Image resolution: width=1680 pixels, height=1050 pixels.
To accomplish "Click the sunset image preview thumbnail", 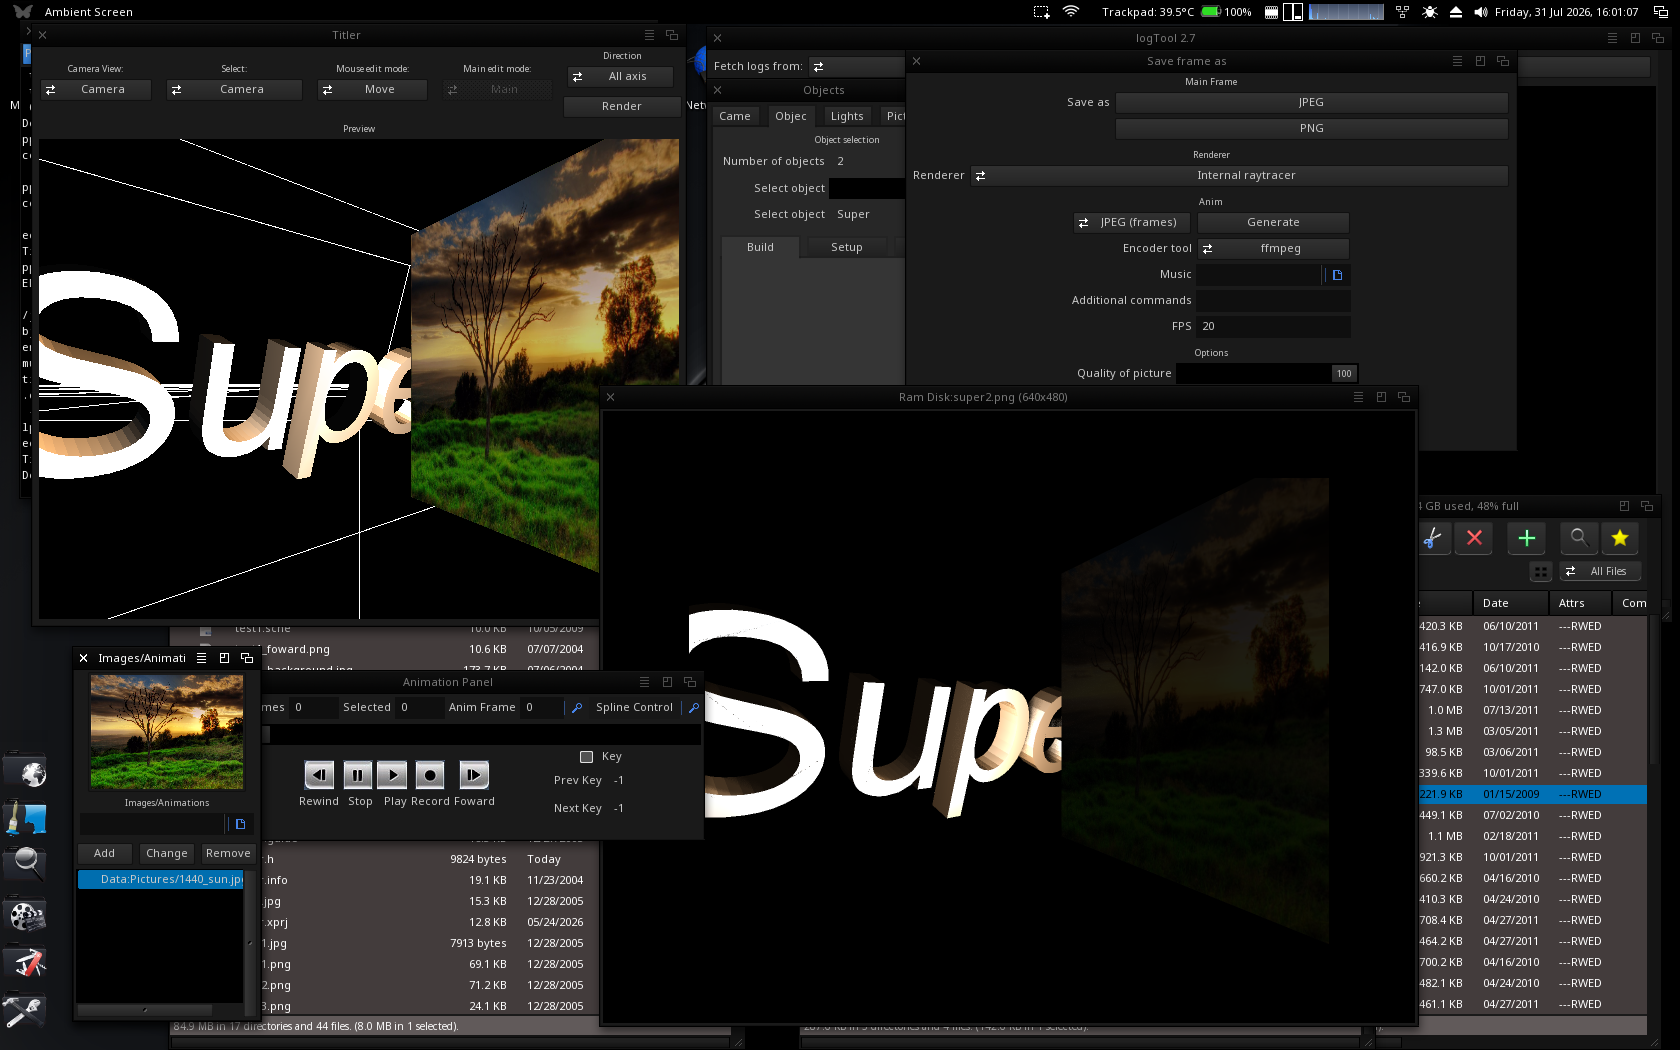I will pyautogui.click(x=167, y=731).
